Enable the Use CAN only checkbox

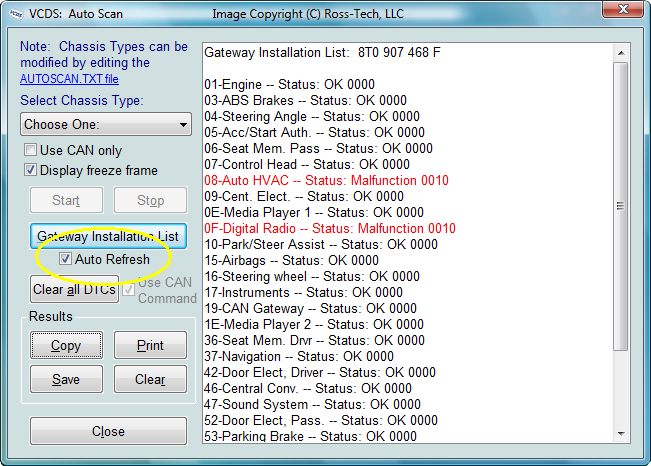tap(31, 150)
